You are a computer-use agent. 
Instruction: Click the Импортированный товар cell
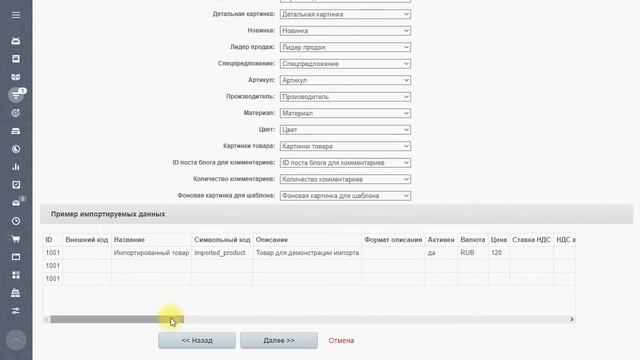pyautogui.click(x=151, y=253)
